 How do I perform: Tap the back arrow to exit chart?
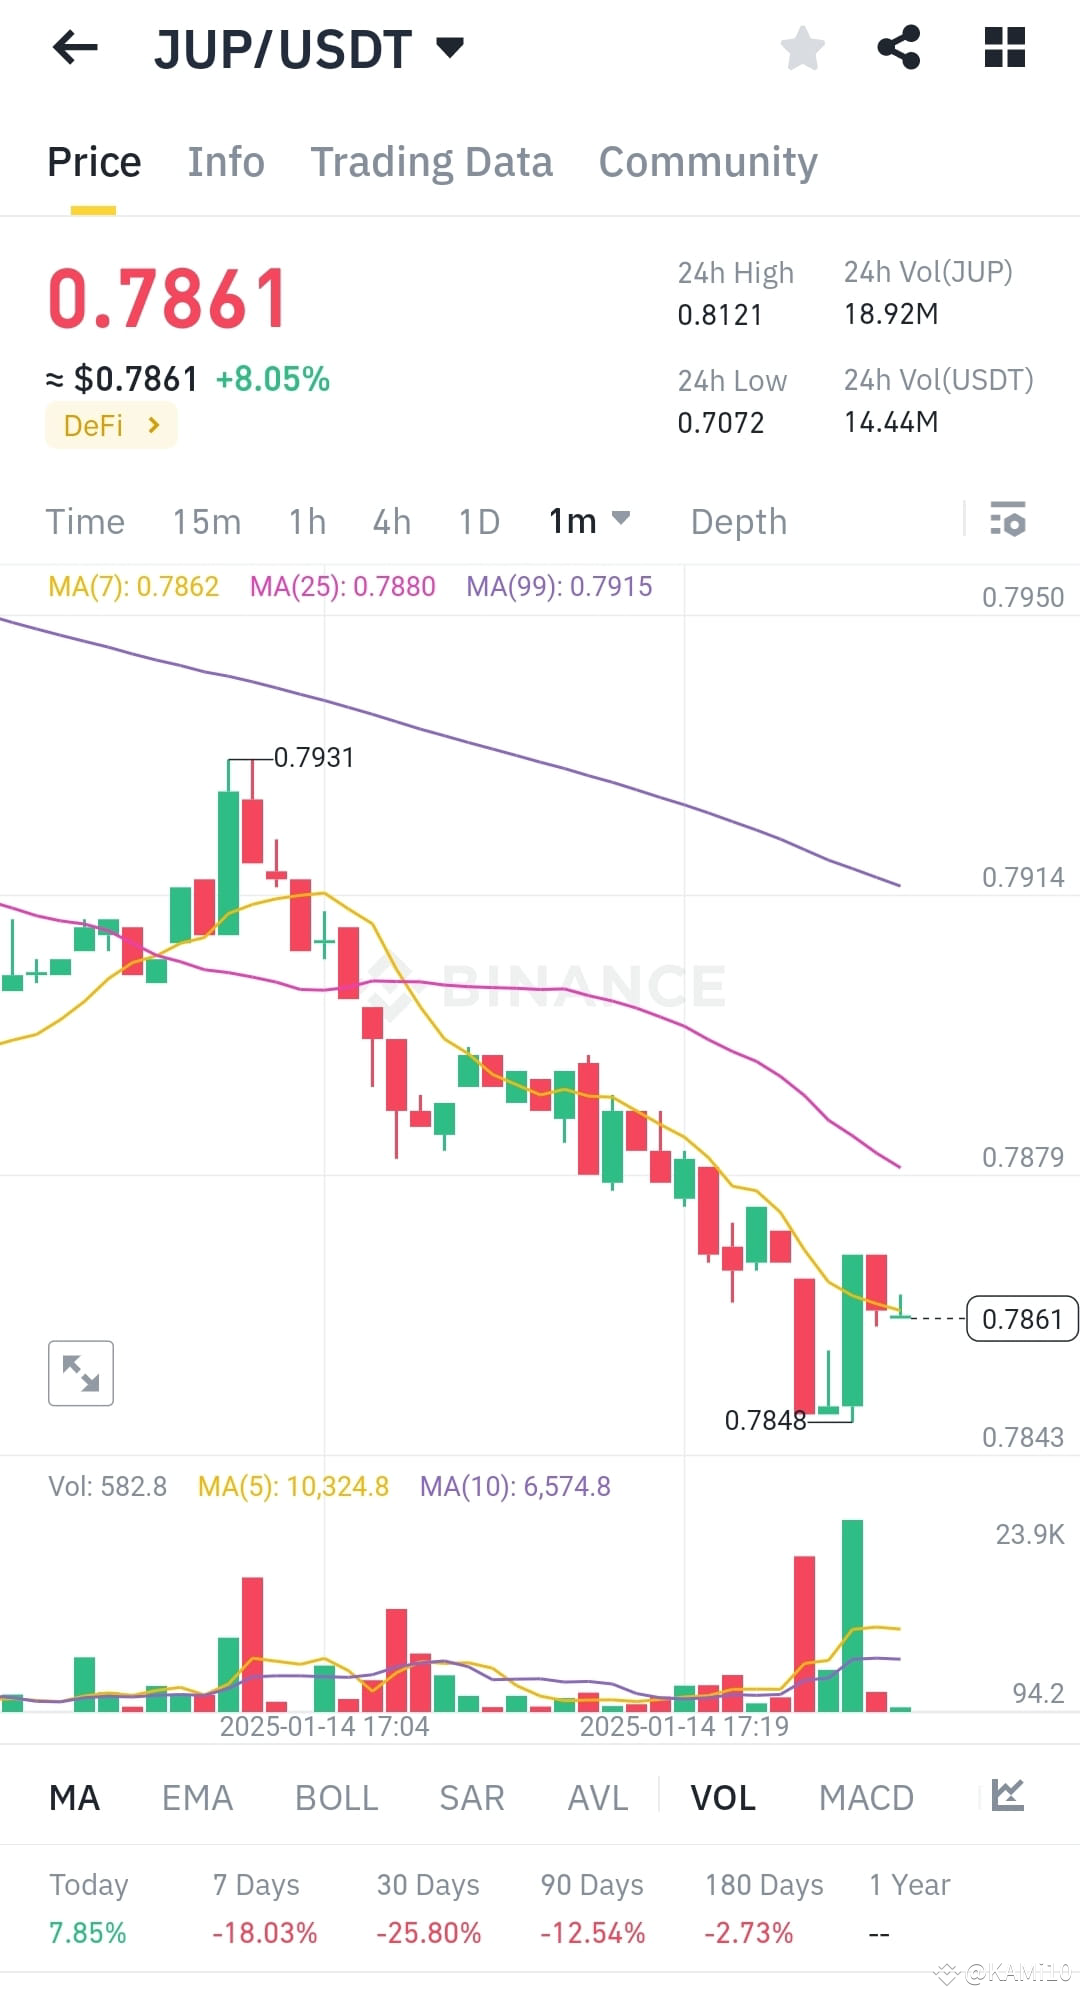tap(73, 48)
